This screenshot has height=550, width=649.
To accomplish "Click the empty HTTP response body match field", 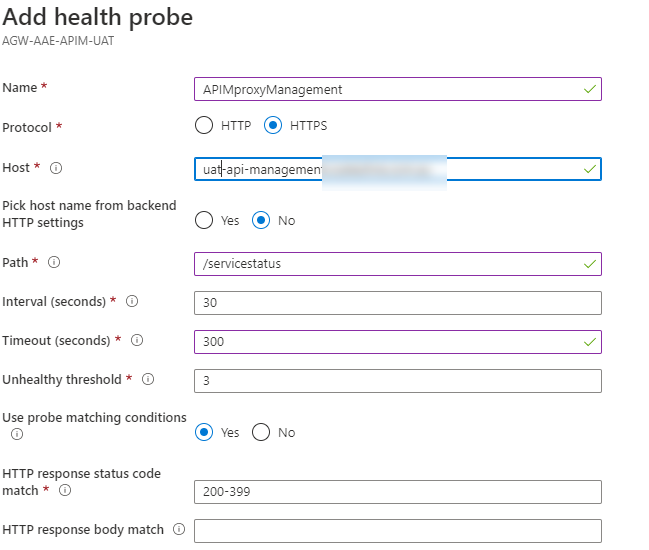I will pos(397,531).
